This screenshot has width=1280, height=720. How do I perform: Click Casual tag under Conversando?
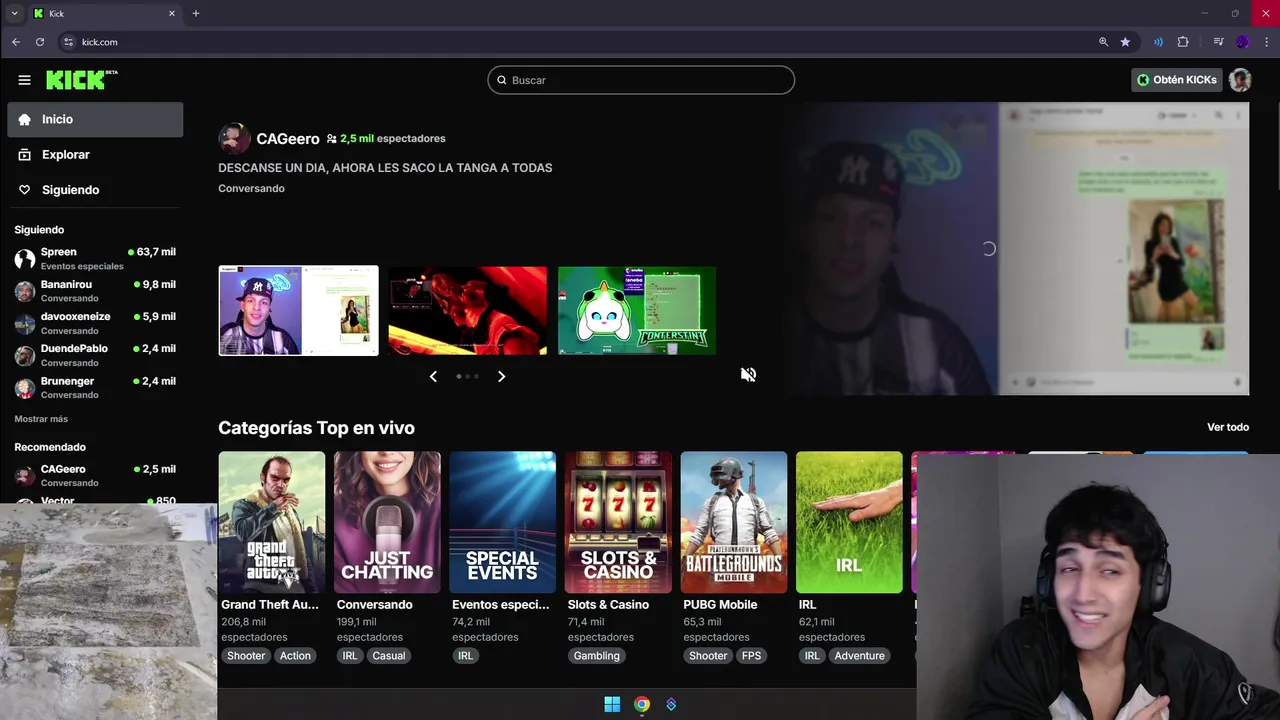pos(389,656)
